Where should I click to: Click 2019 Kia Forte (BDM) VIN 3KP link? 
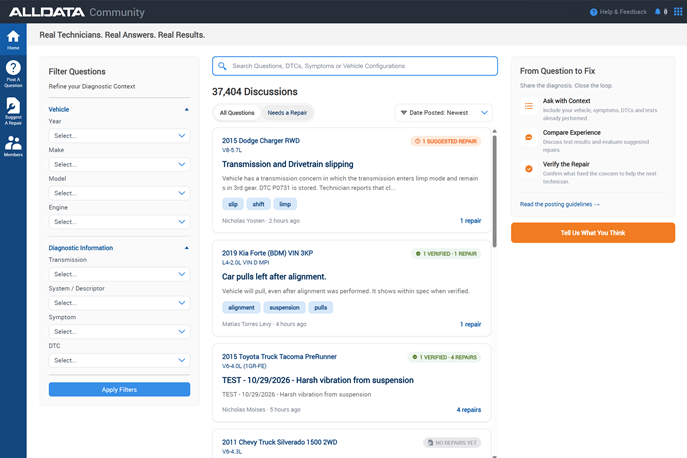point(267,253)
